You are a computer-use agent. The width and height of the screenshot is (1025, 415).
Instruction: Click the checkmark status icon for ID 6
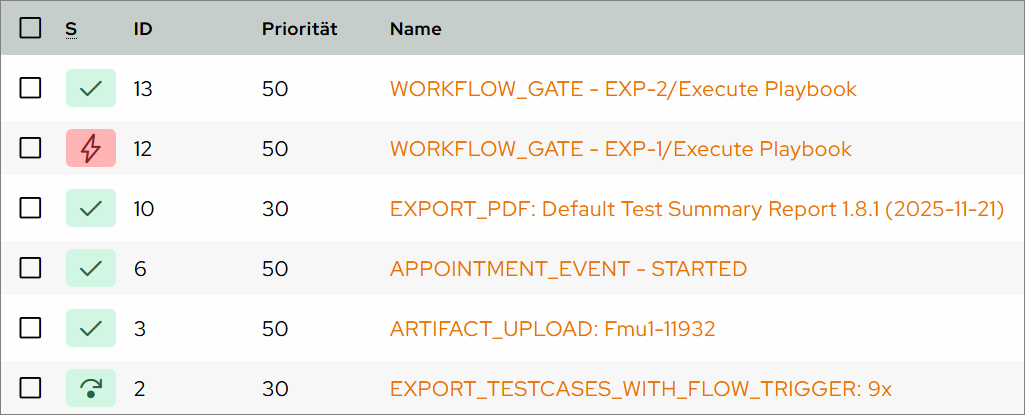tap(91, 268)
